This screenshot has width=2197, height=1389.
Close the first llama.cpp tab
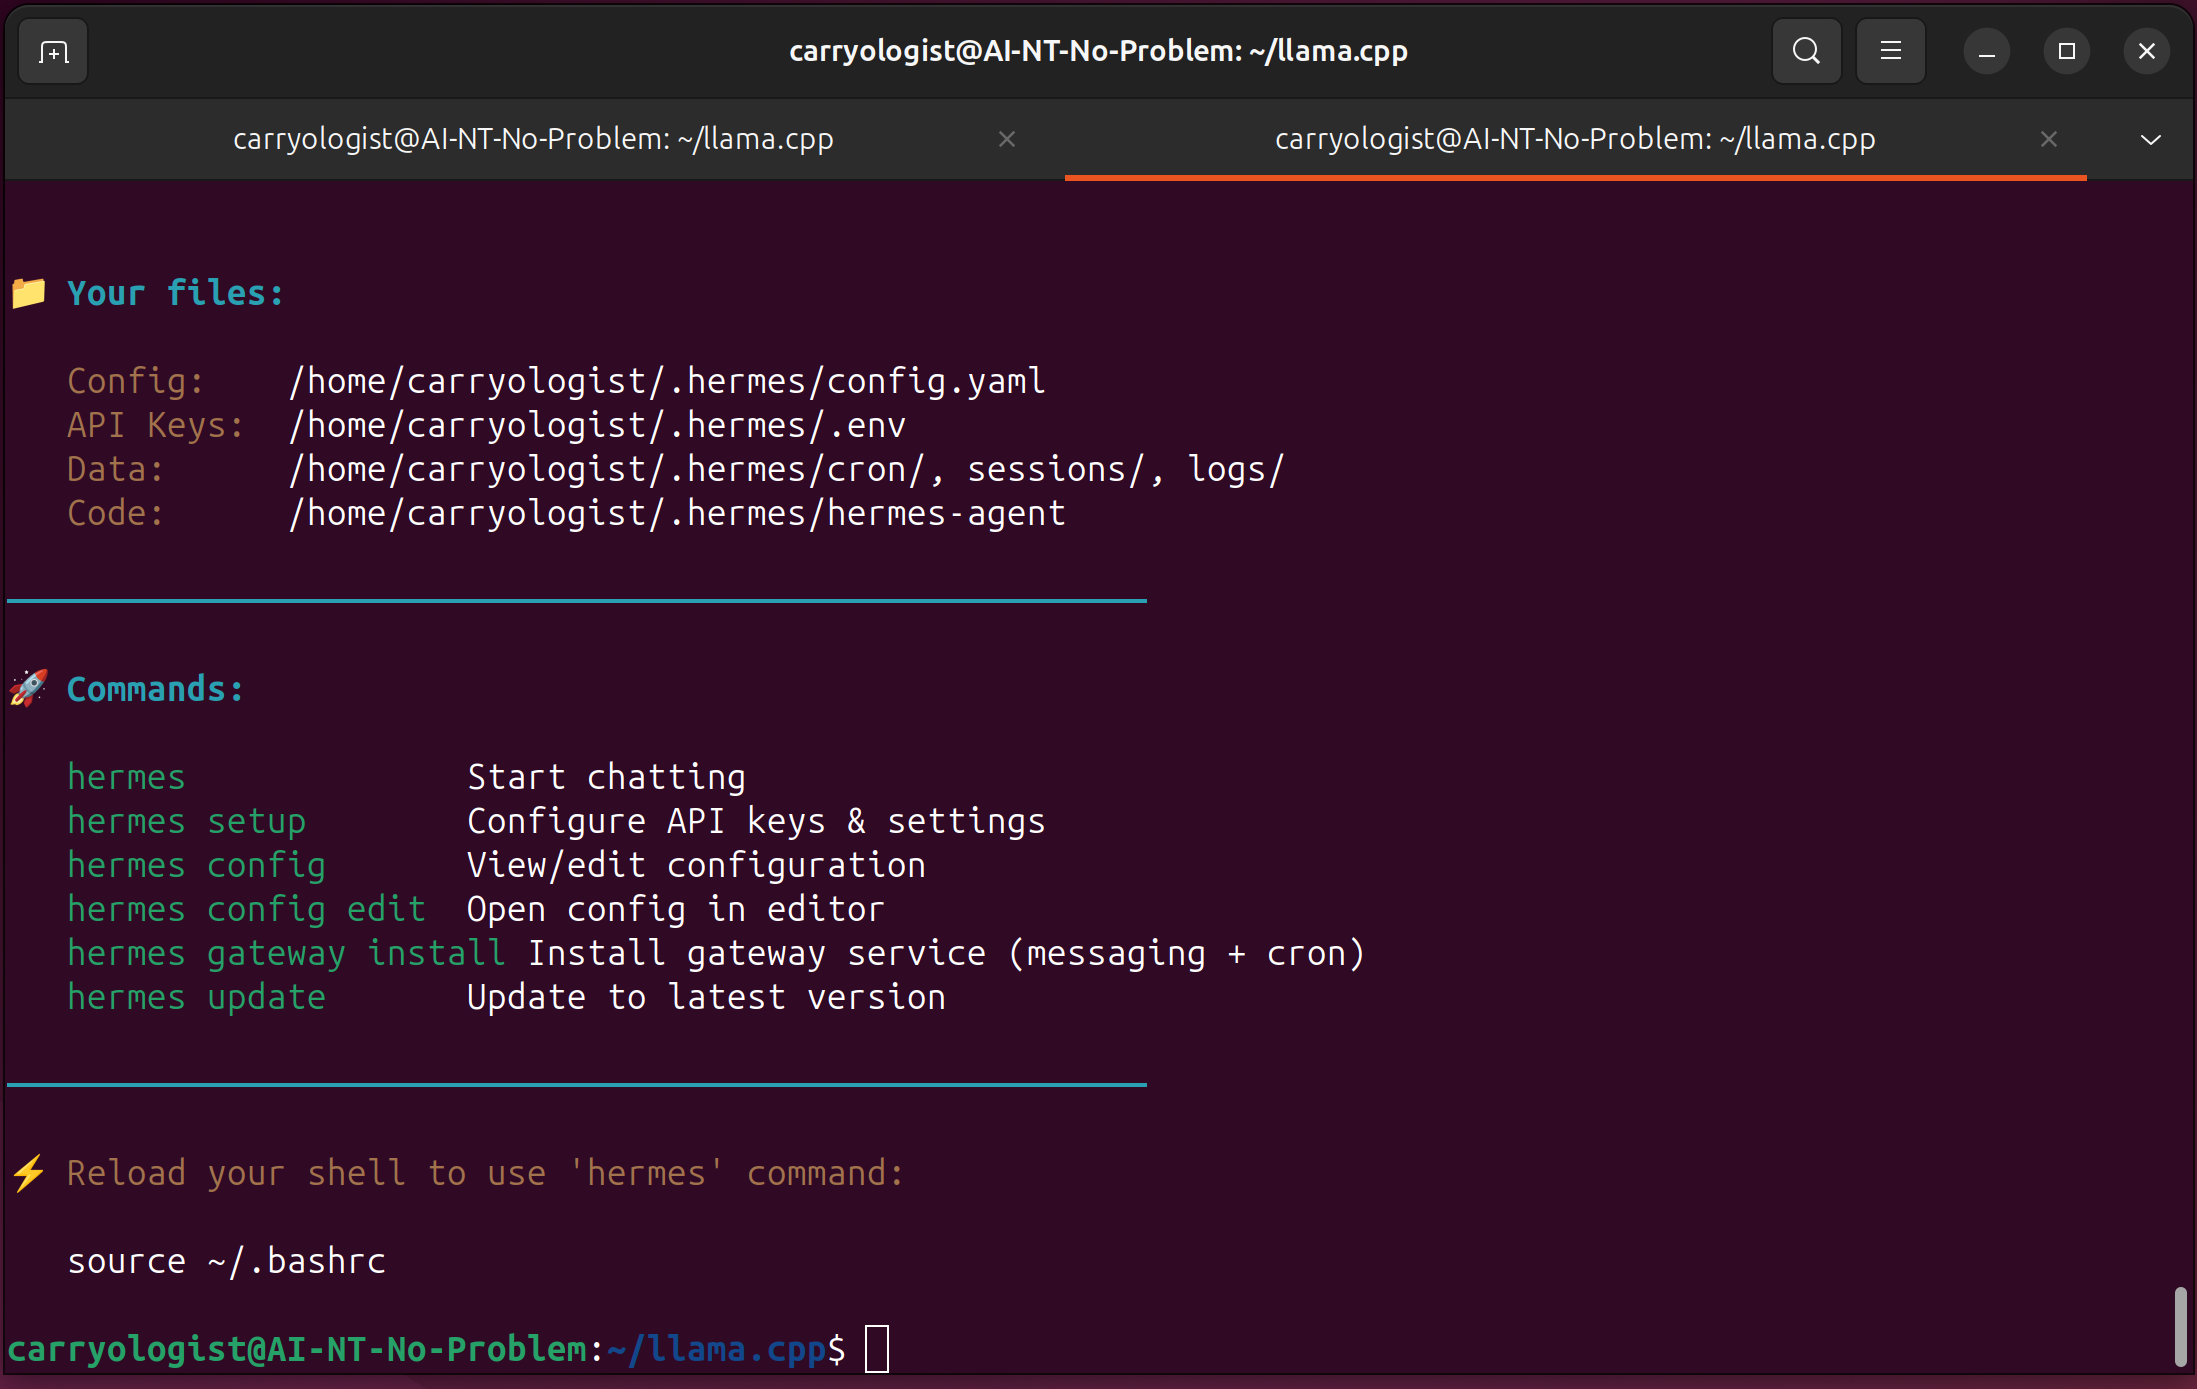pos(1007,139)
